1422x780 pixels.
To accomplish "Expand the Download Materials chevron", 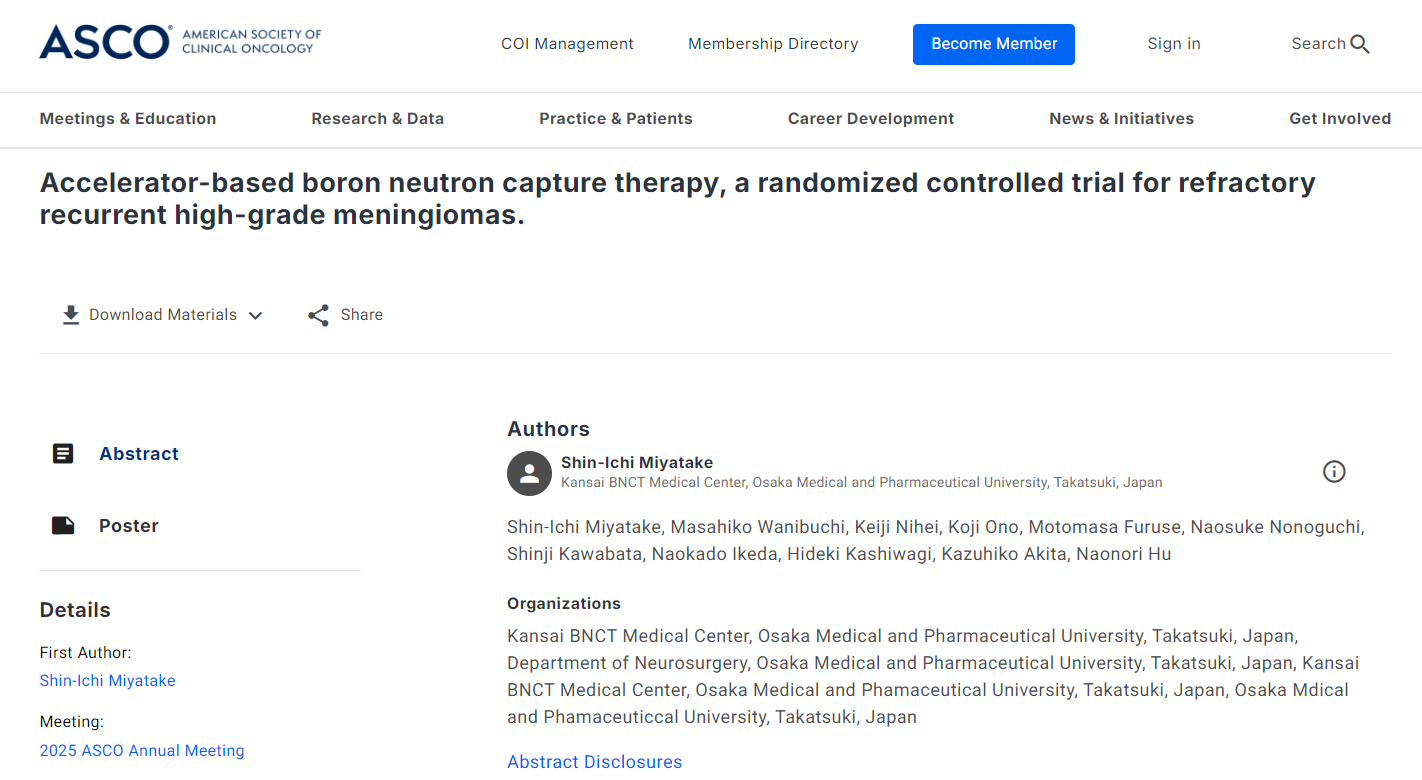I will click(256, 316).
